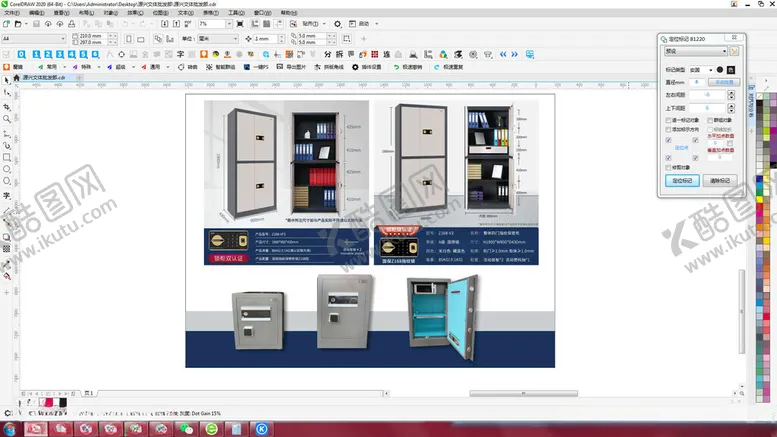Click the 清除标记 button
This screenshot has width=777, height=437.
click(720, 181)
